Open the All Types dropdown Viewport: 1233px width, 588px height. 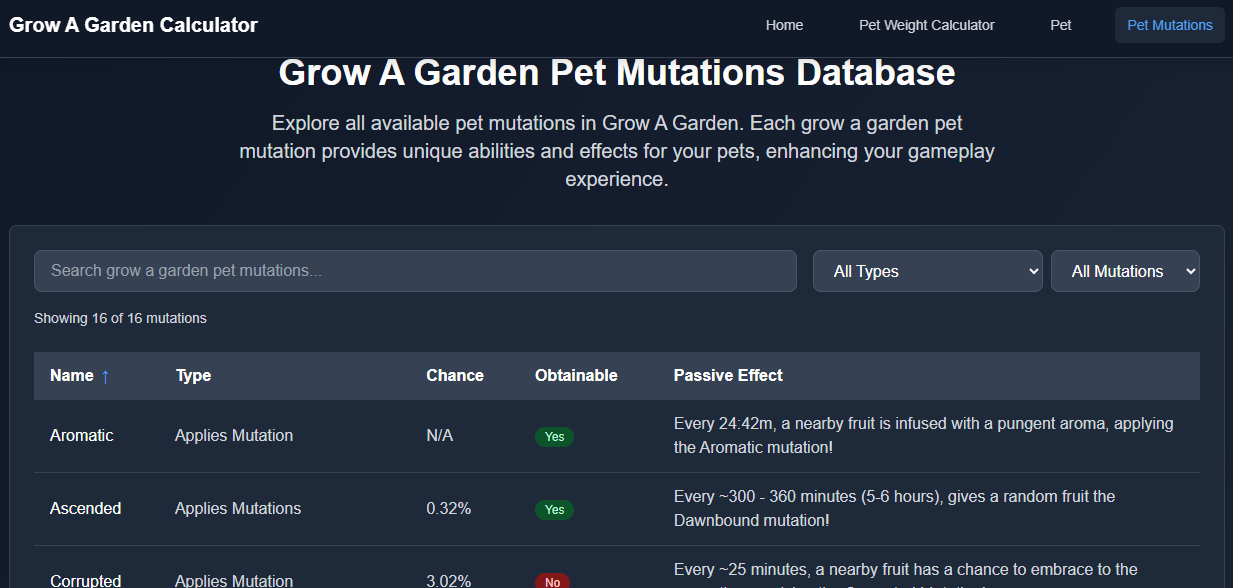(x=927, y=271)
